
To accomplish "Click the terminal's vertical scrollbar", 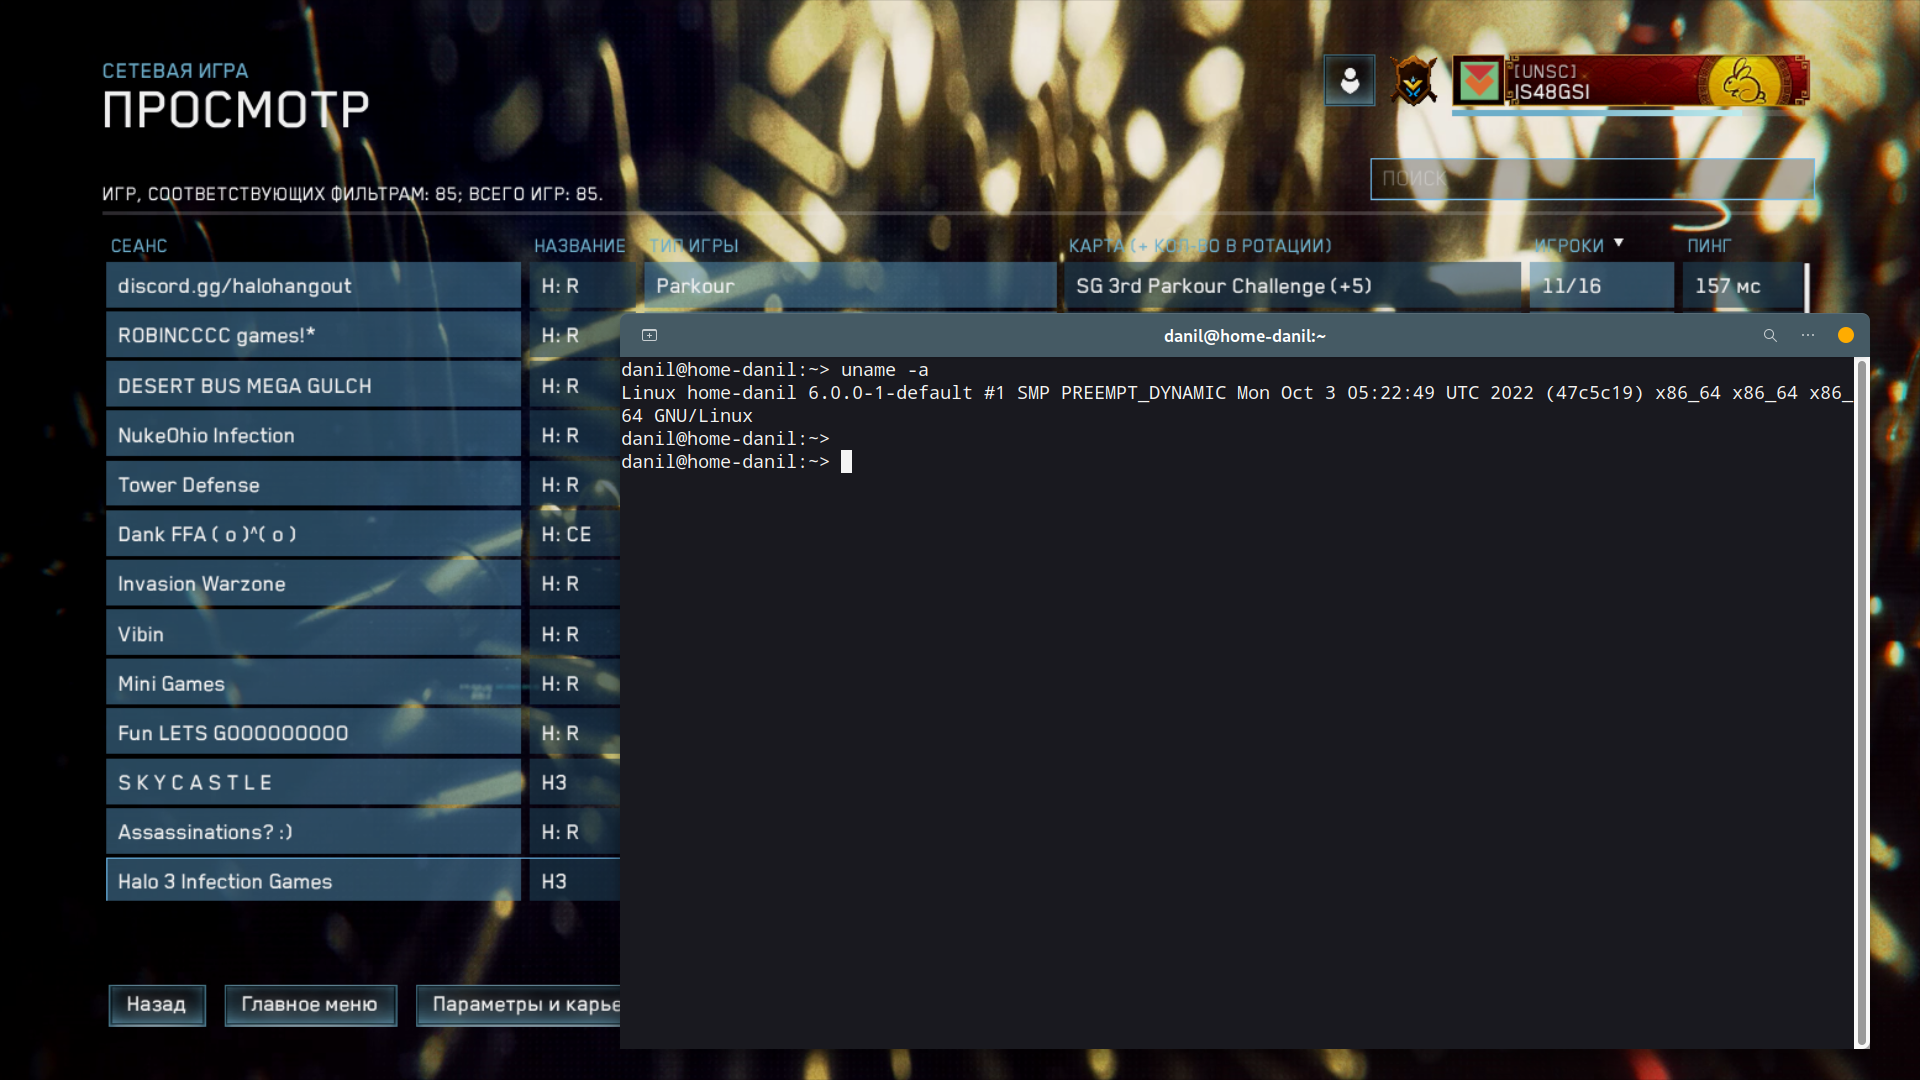I will tap(1861, 702).
